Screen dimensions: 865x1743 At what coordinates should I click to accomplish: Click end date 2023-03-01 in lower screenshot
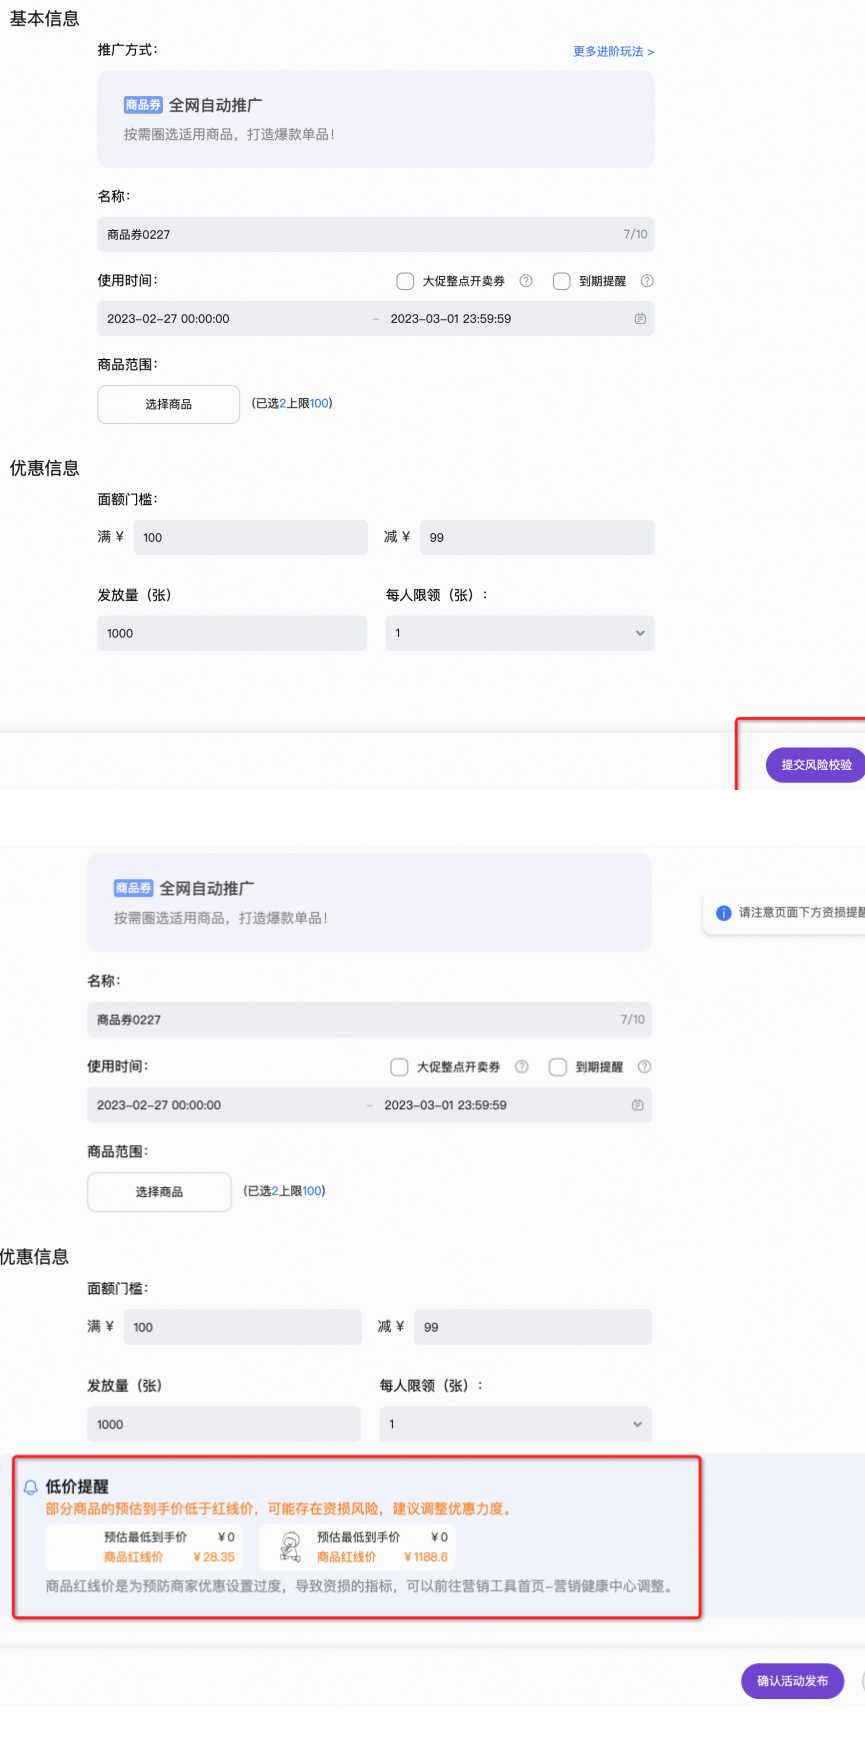(446, 1105)
